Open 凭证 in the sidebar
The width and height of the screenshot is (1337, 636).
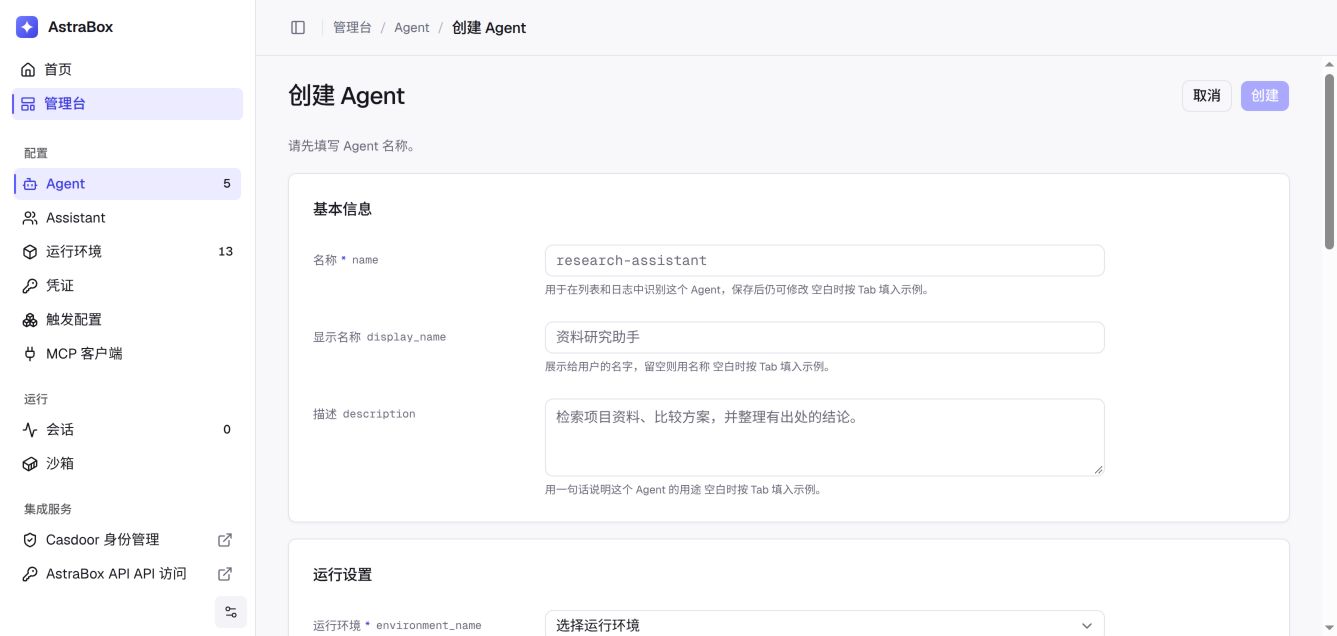coord(128,286)
